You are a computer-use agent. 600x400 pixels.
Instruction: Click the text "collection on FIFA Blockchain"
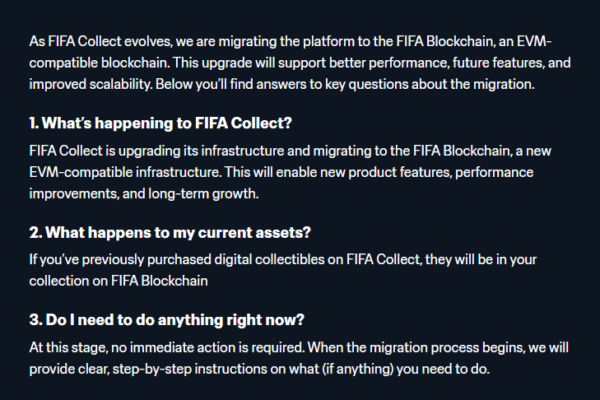click(119, 281)
